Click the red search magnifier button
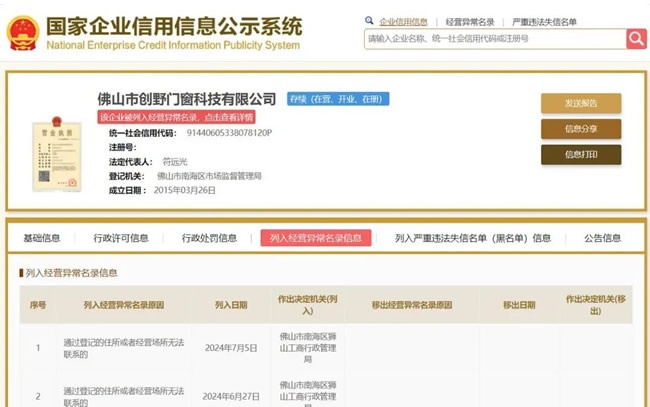Image resolution: width=650 pixels, height=407 pixels. coord(636,39)
